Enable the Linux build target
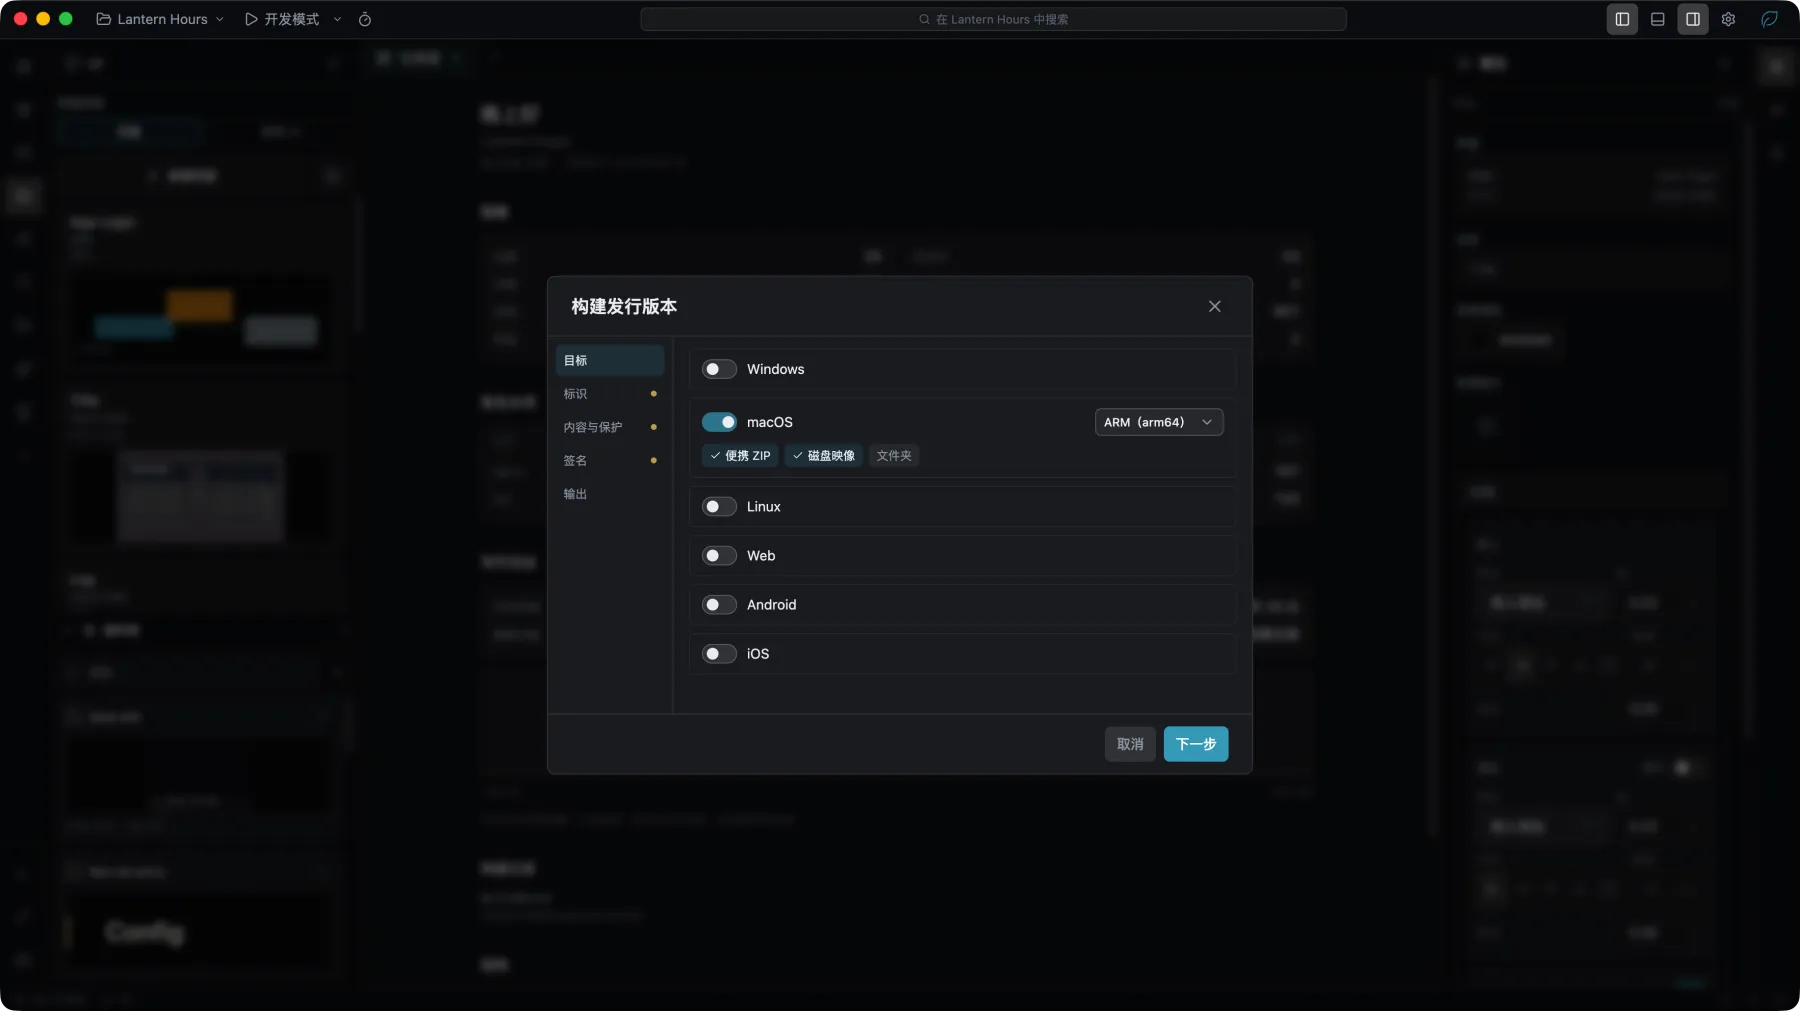Viewport: 1800px width, 1011px height. point(719,507)
